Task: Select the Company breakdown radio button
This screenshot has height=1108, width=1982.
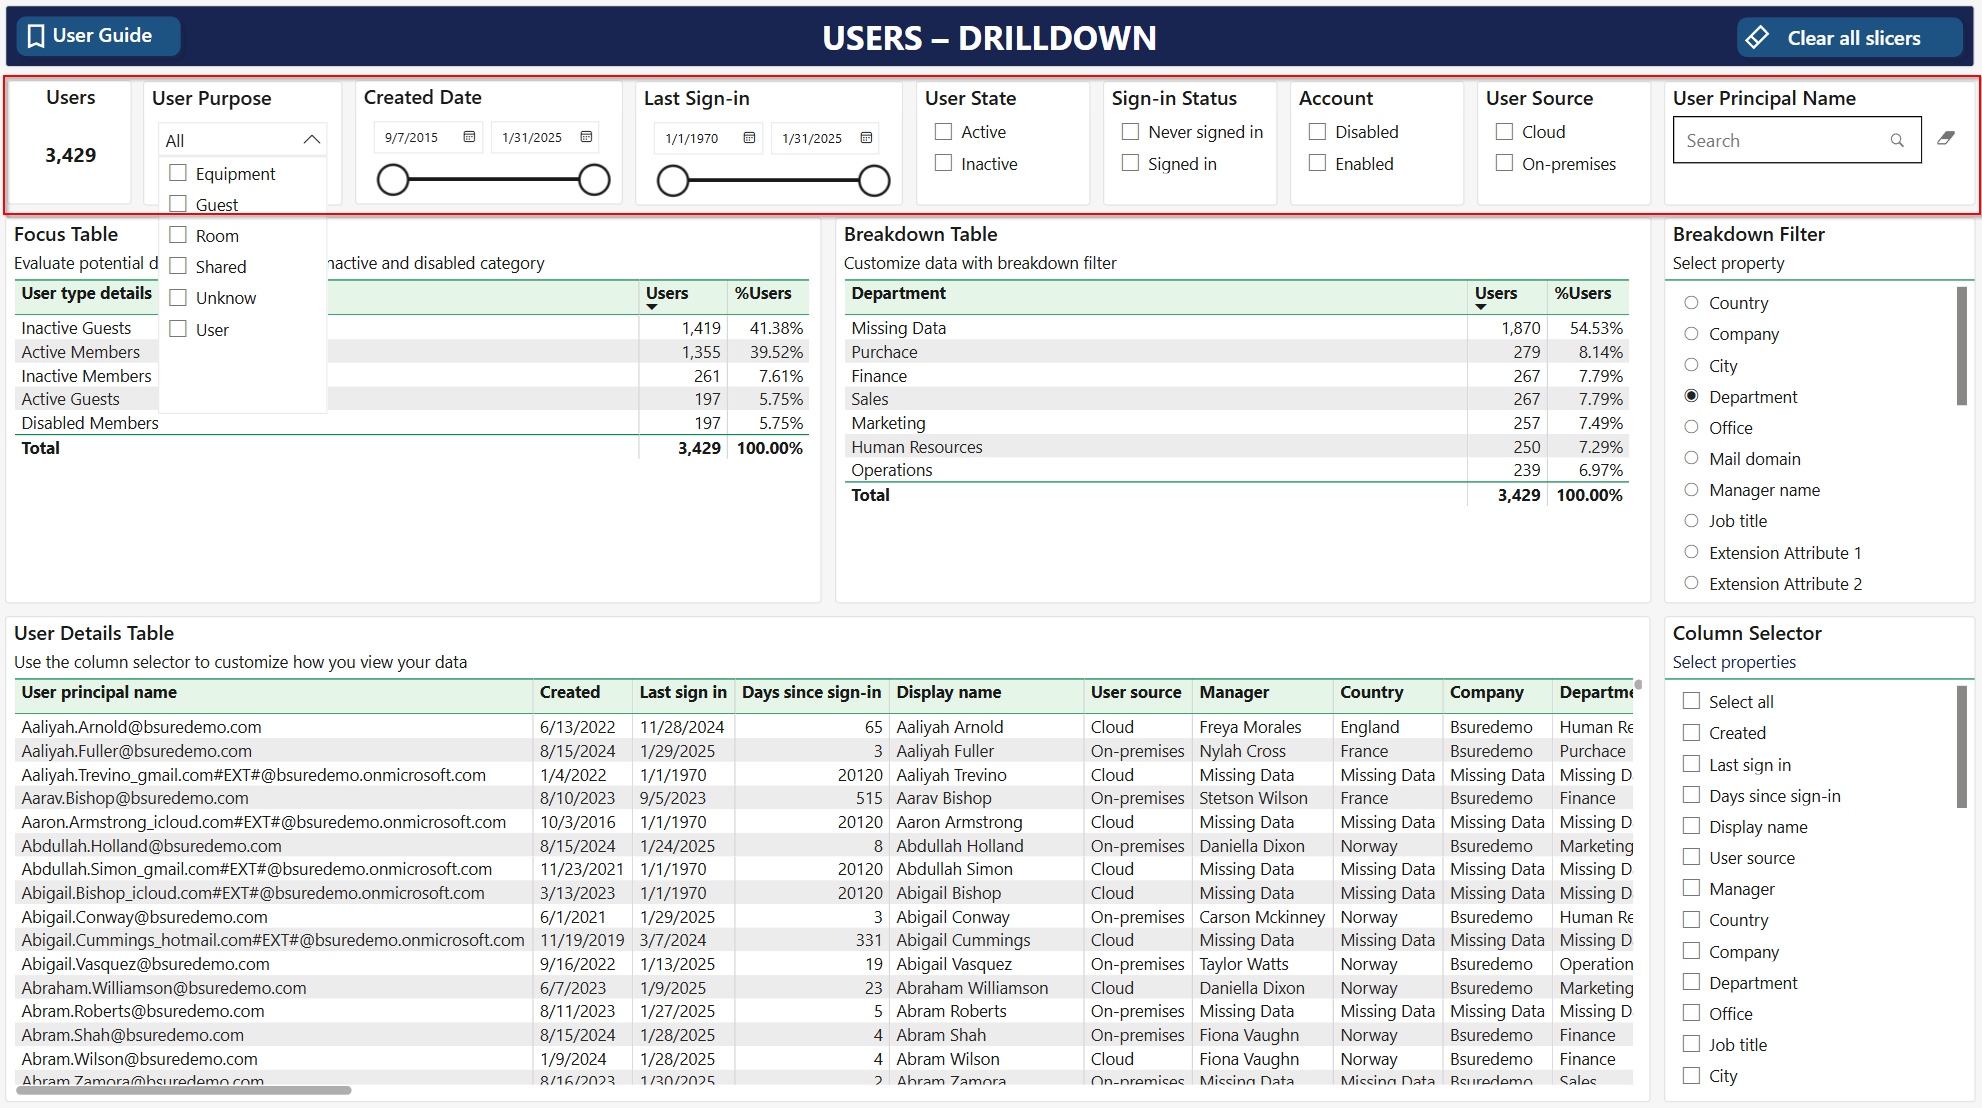Action: (1691, 334)
